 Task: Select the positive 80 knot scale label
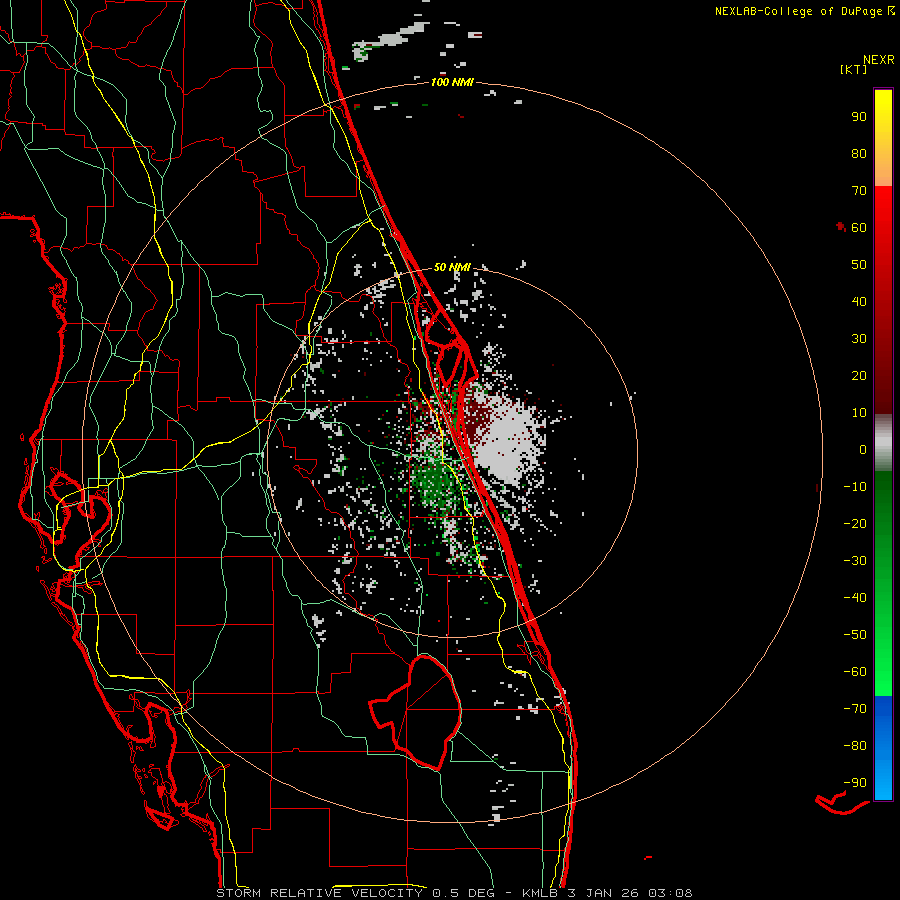[x=859, y=153]
